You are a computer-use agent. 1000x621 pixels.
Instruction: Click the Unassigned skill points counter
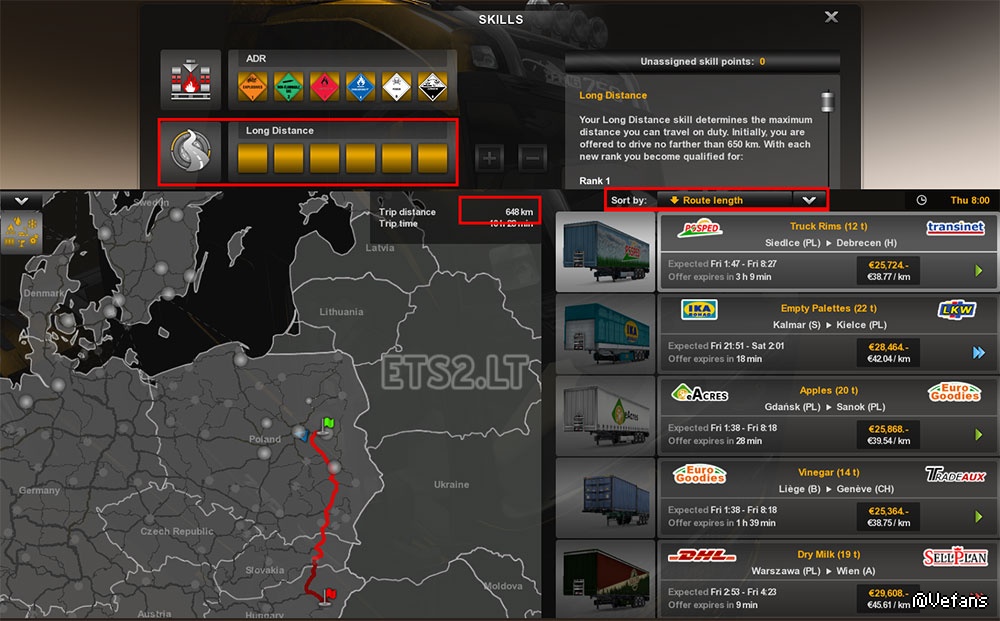coord(702,62)
